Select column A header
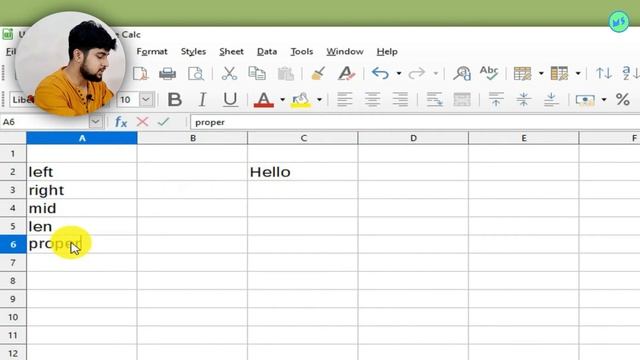Viewport: 640px width, 360px height. tap(82, 138)
